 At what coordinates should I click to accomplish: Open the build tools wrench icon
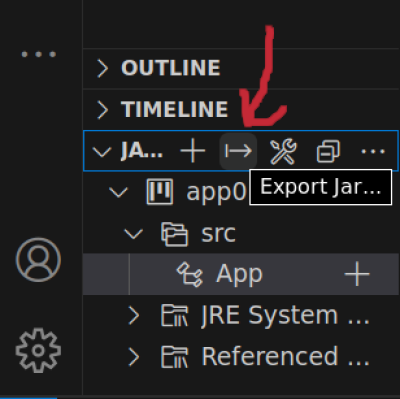[283, 151]
